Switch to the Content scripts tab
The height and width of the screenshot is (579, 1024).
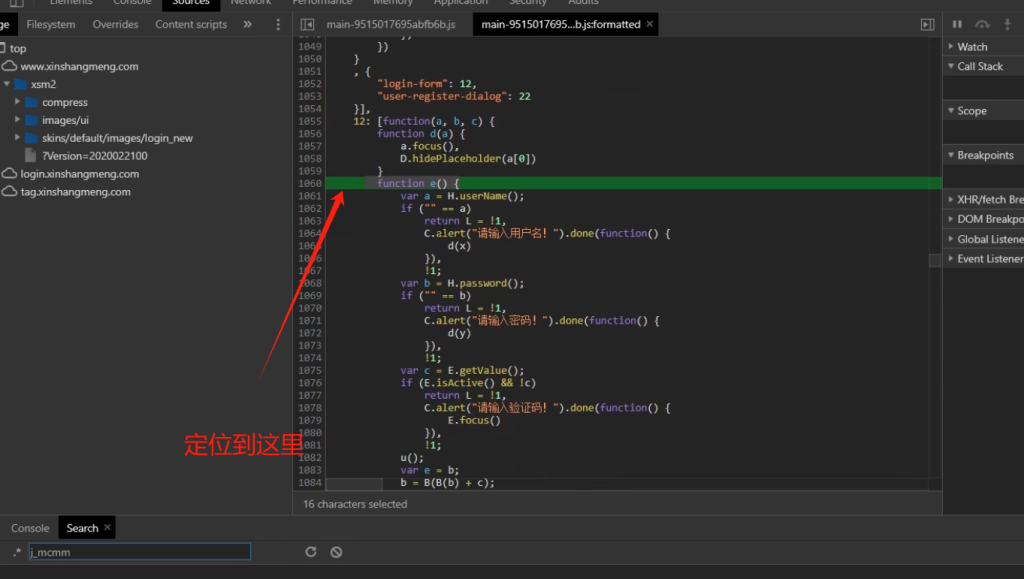191,24
